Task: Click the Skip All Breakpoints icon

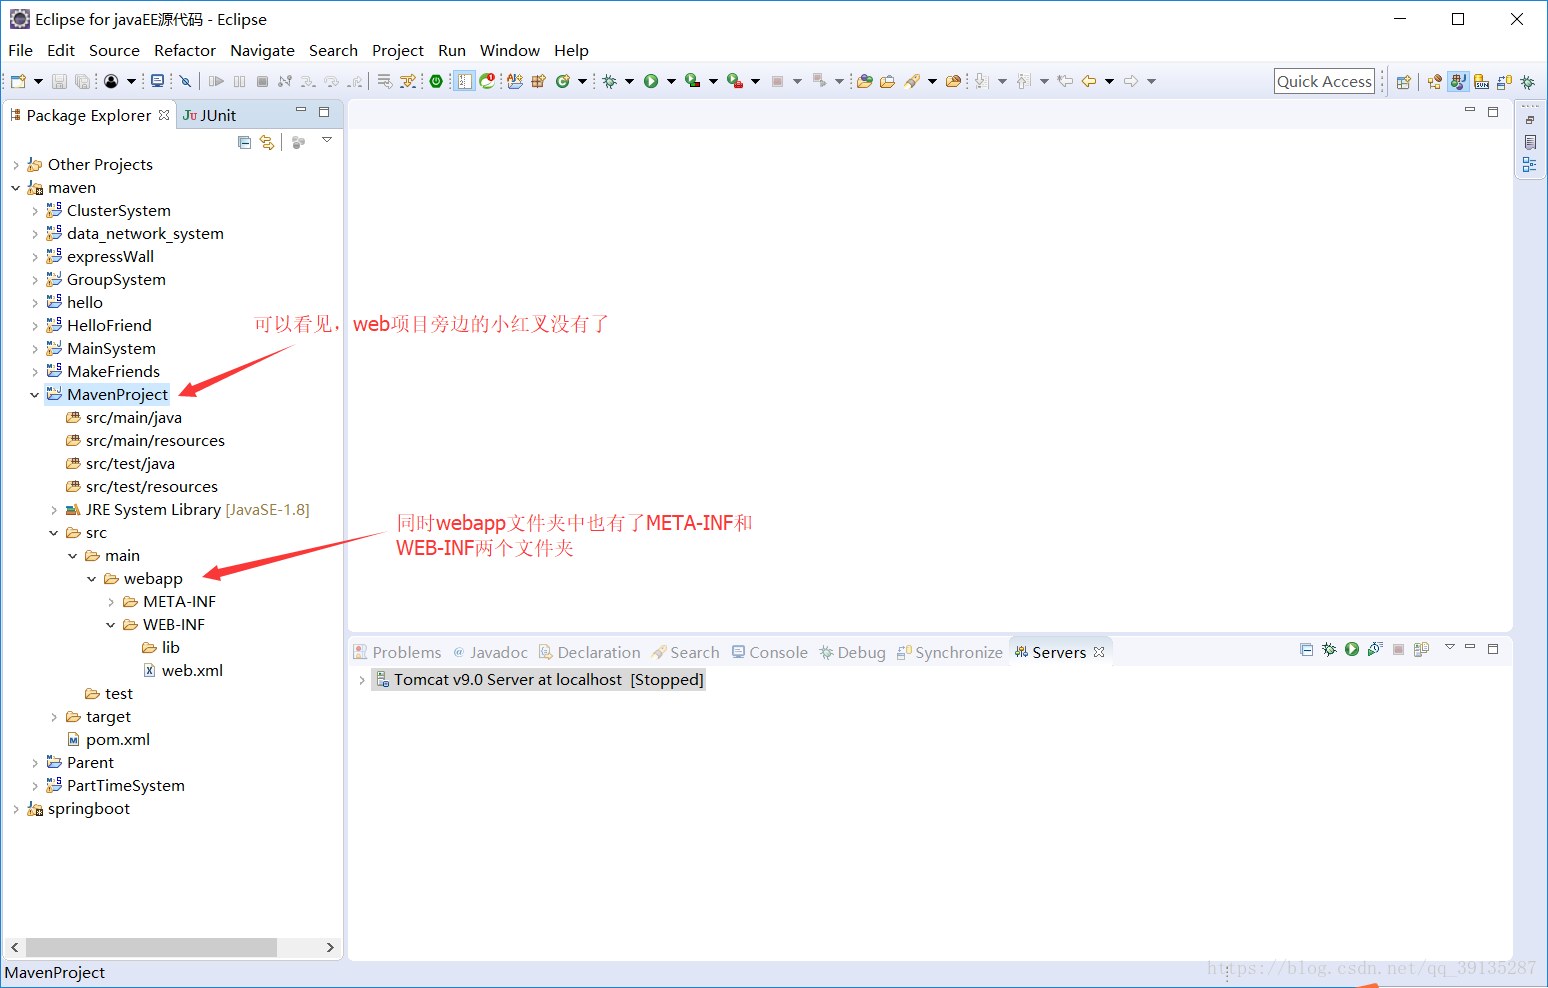Action: click(x=185, y=81)
